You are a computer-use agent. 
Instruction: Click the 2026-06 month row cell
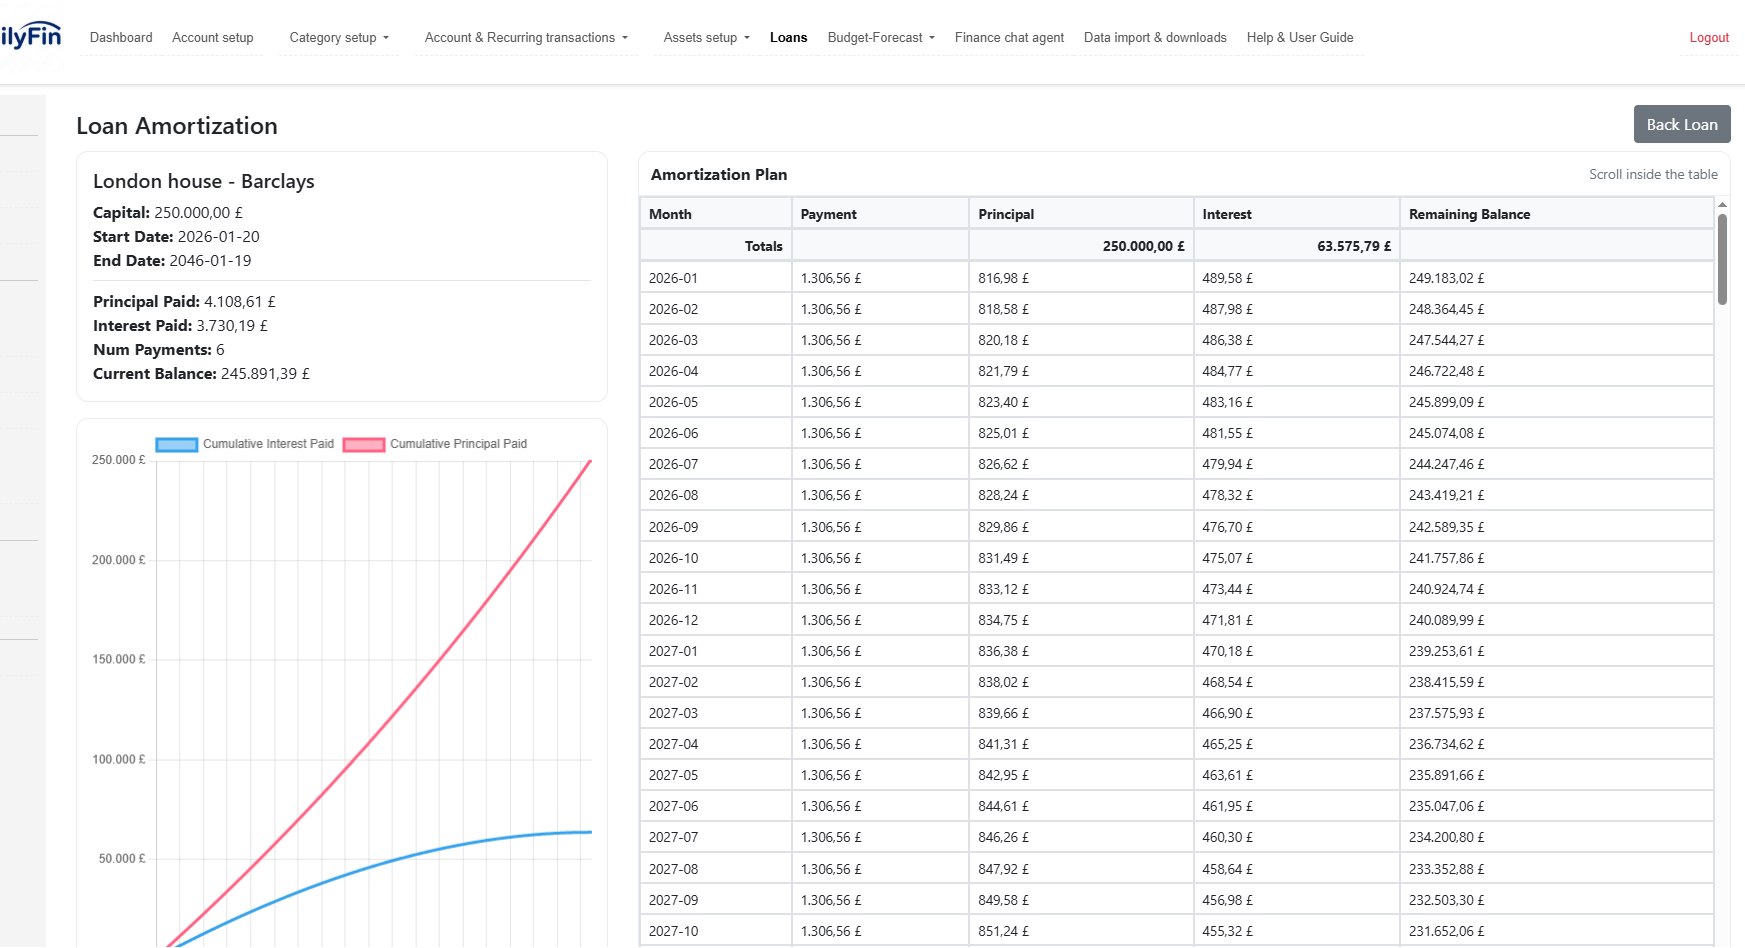[716, 433]
